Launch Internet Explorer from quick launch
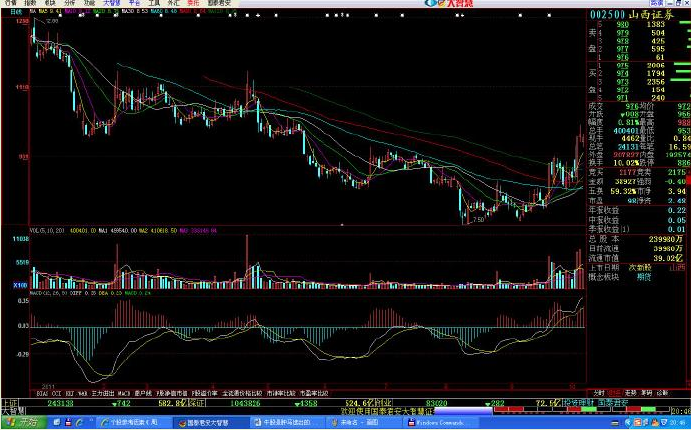The width and height of the screenshot is (691, 430). pyautogui.click(x=80, y=423)
